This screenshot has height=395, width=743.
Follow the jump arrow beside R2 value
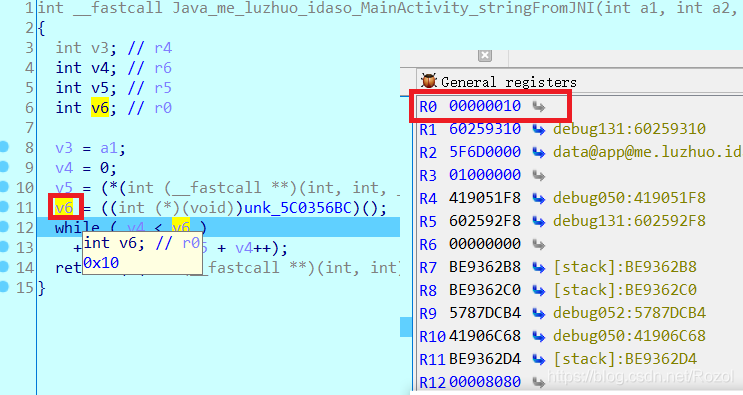pyautogui.click(x=538, y=152)
